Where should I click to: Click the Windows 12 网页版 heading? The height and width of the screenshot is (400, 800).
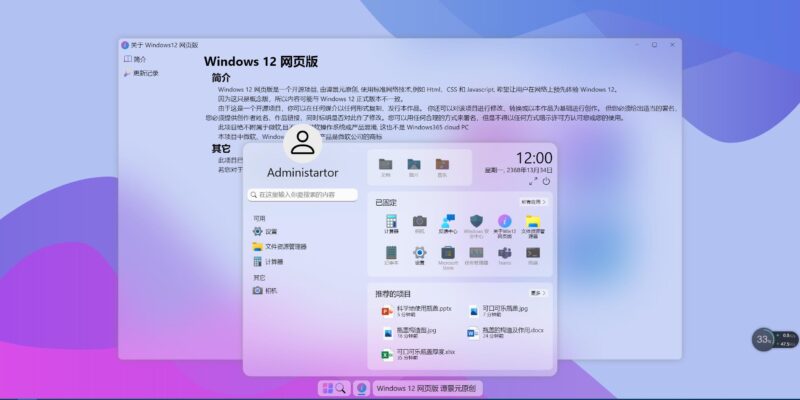click(261, 62)
